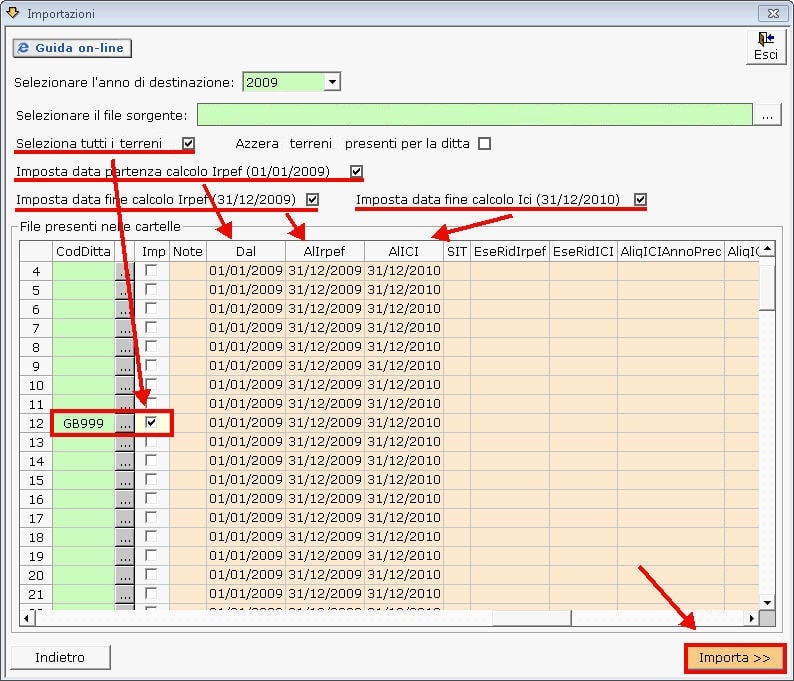Click the Indietro button
Image resolution: width=794 pixels, height=681 pixels.
click(60, 657)
